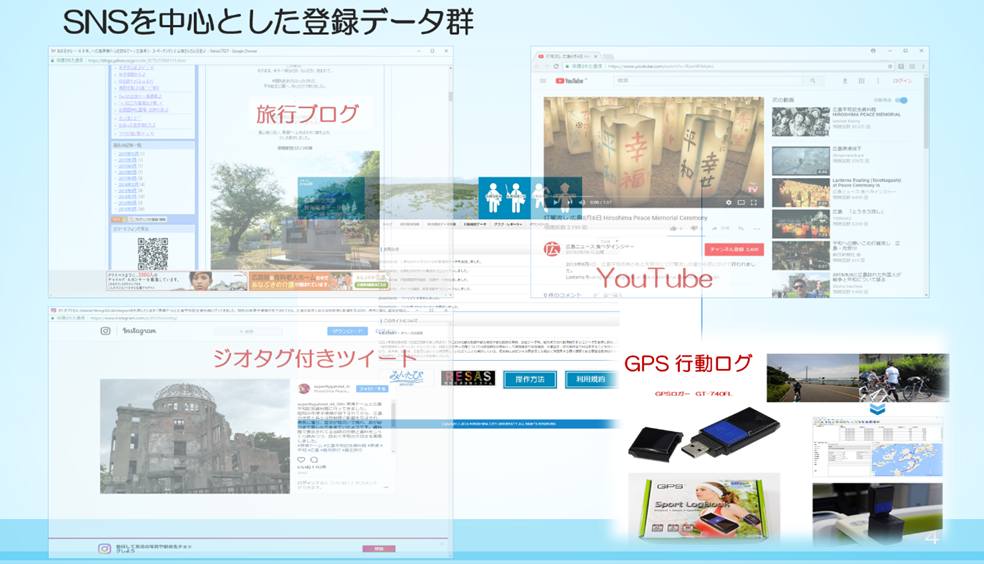The image size is (984, 564).
Task: Click the blog park tree photo
Action: click(x=295, y=210)
